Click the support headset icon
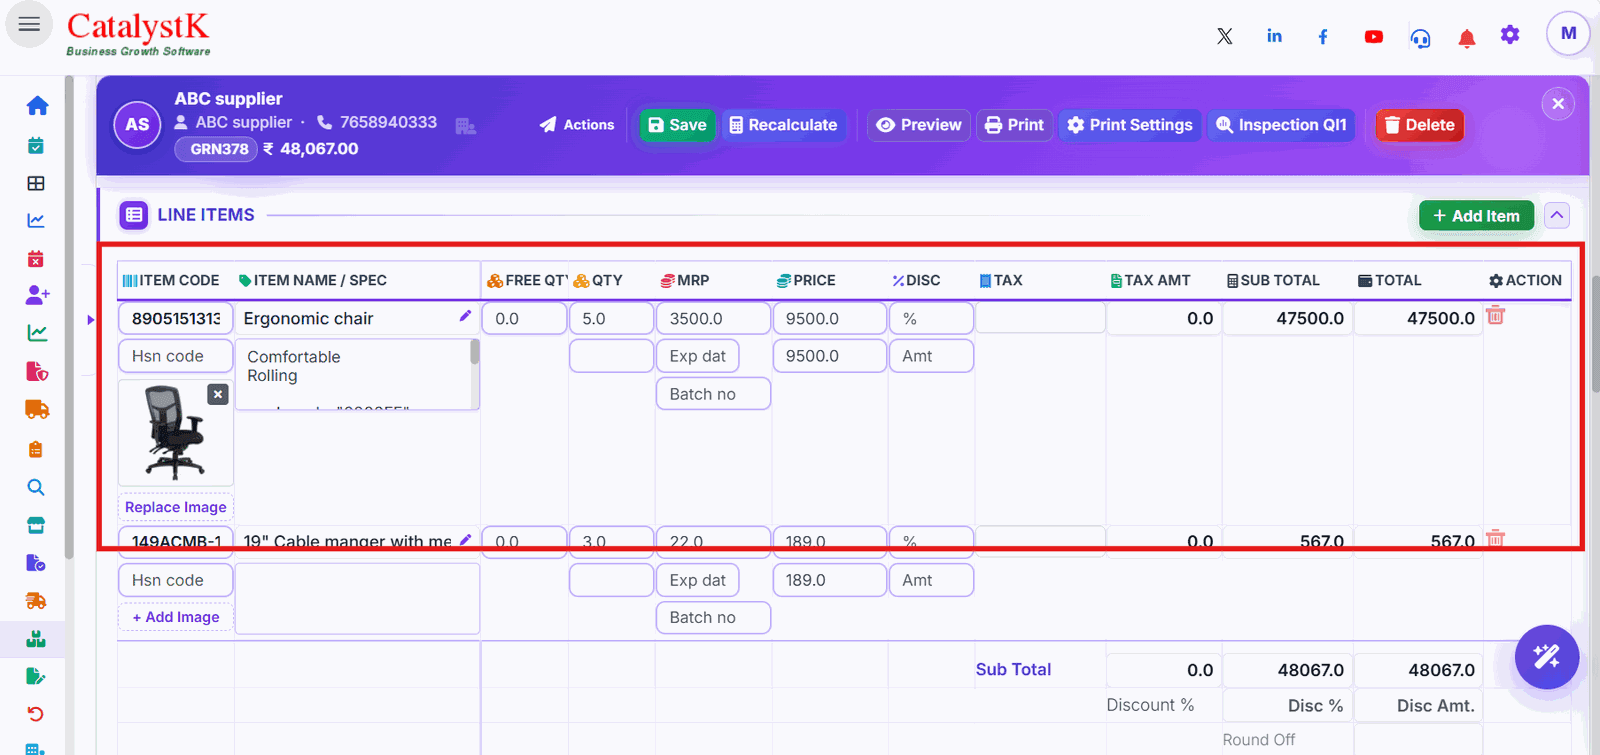Screen dimensions: 1600x755 tap(1420, 38)
